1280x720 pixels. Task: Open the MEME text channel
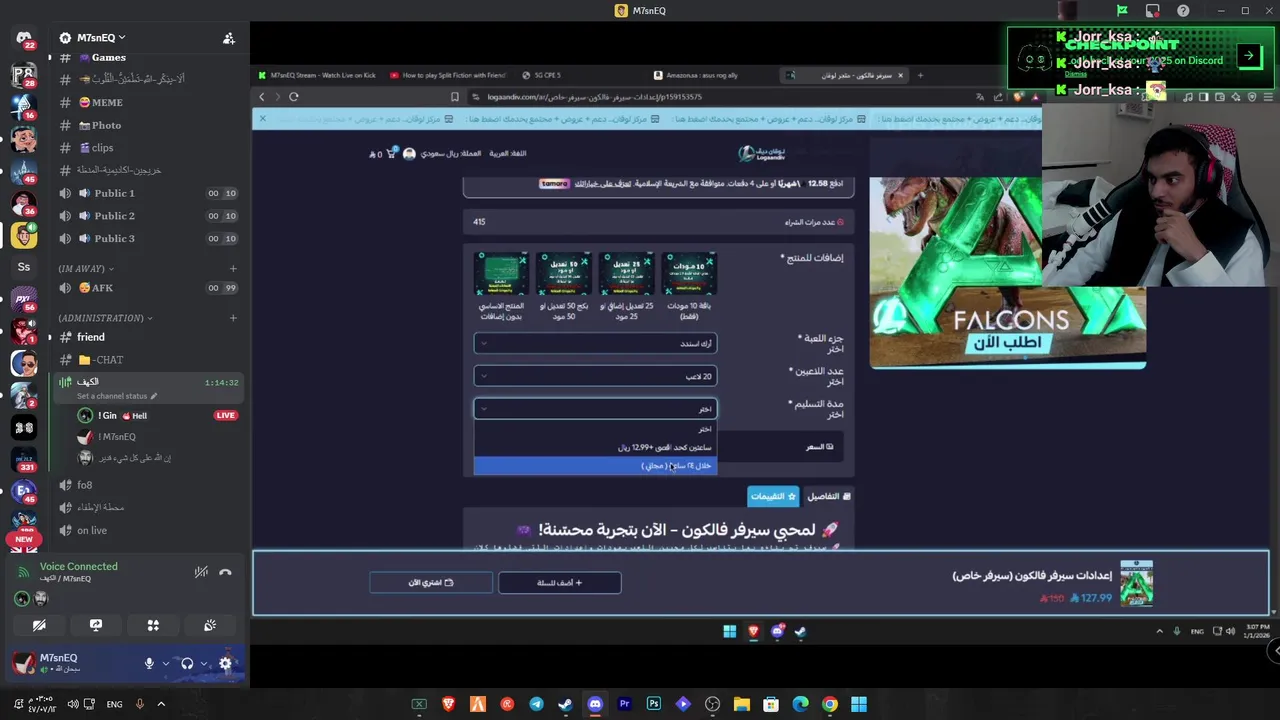[146, 102]
